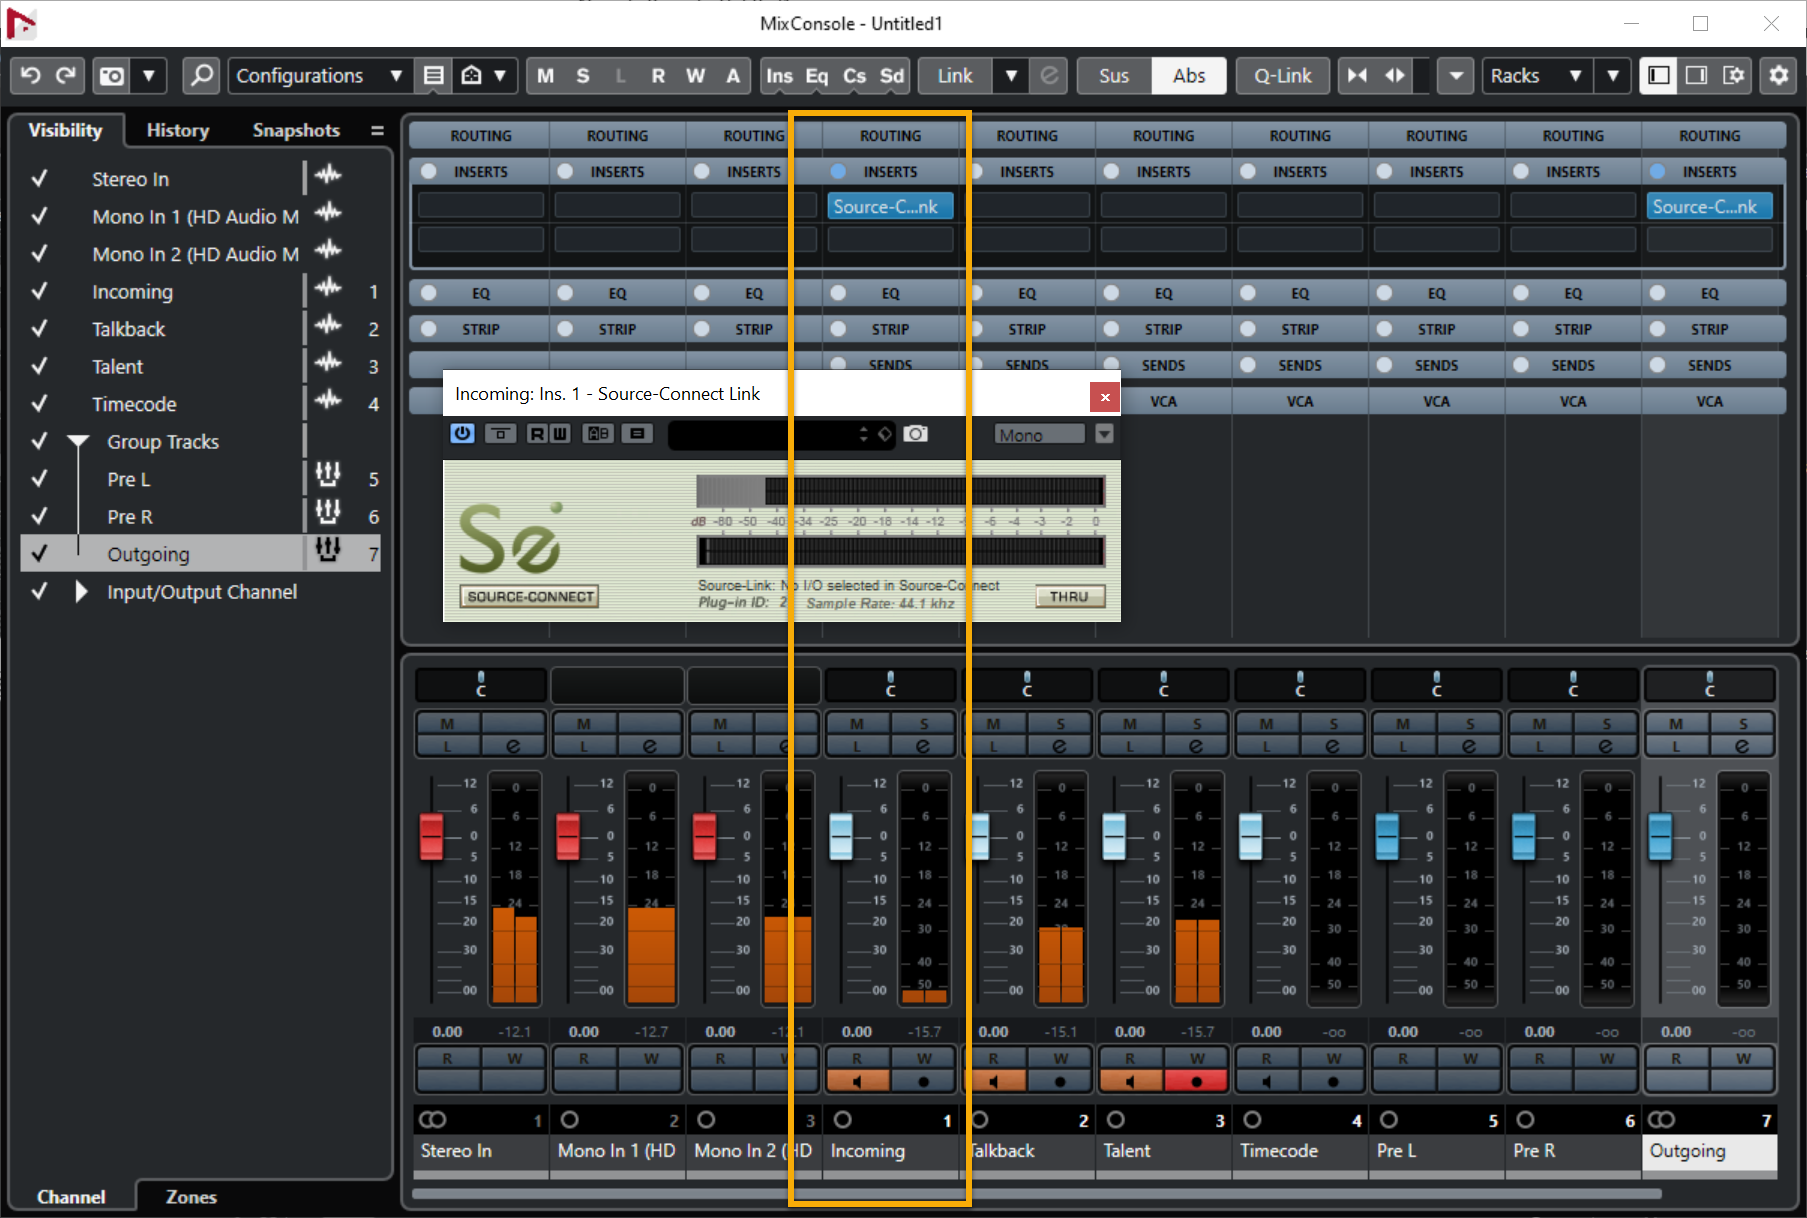Click the plug-in snapshot camera icon
The image size is (1807, 1218).
(915, 434)
